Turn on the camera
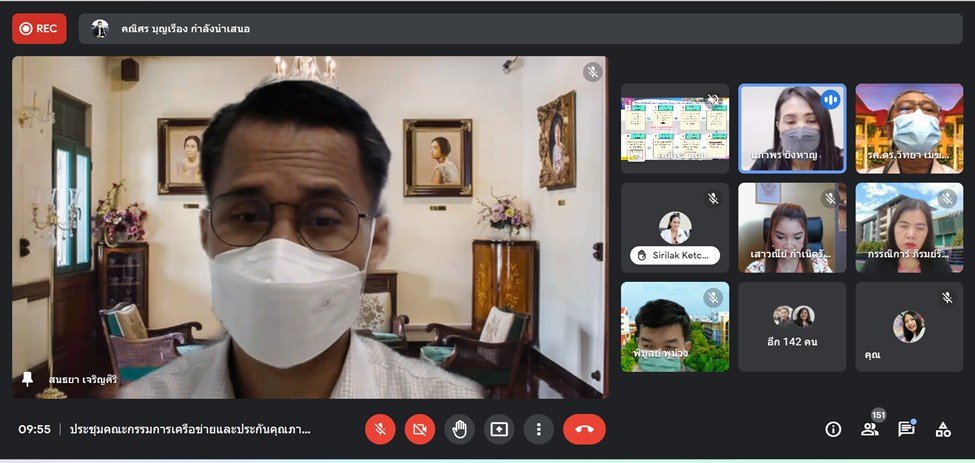975x463 pixels. point(419,429)
